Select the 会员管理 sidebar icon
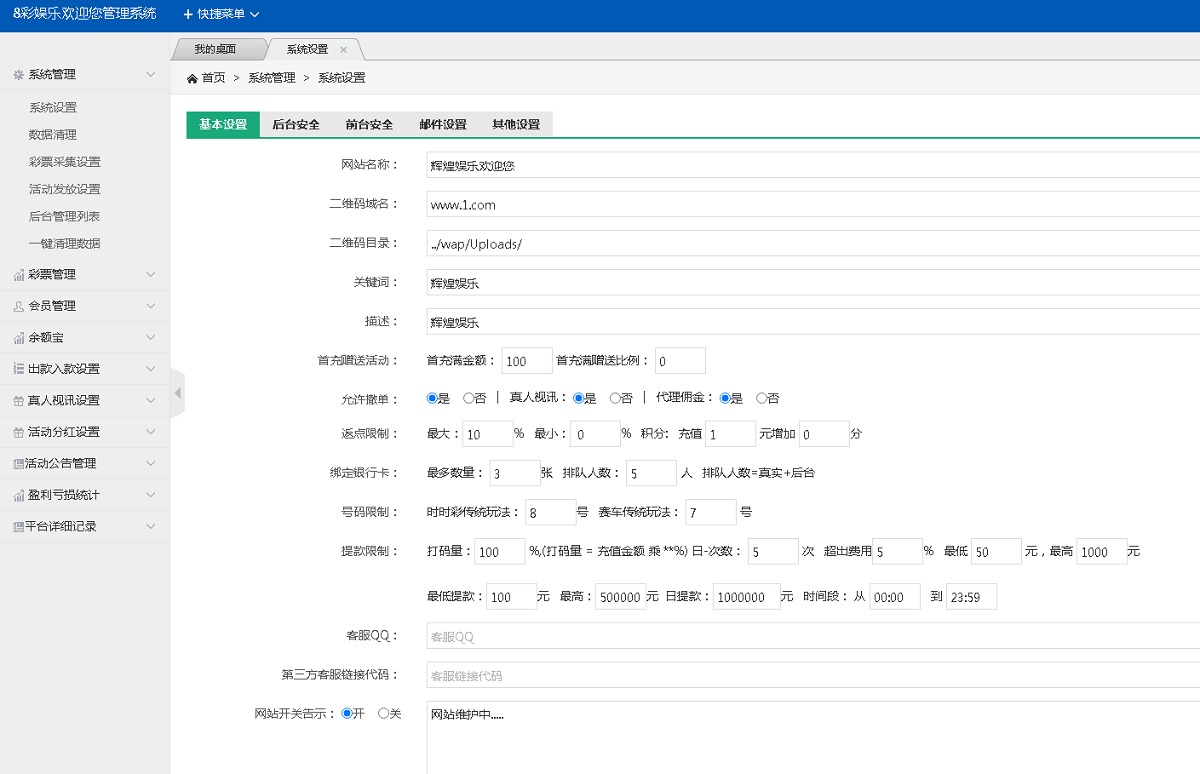The width and height of the screenshot is (1200, 774). click(x=17, y=305)
